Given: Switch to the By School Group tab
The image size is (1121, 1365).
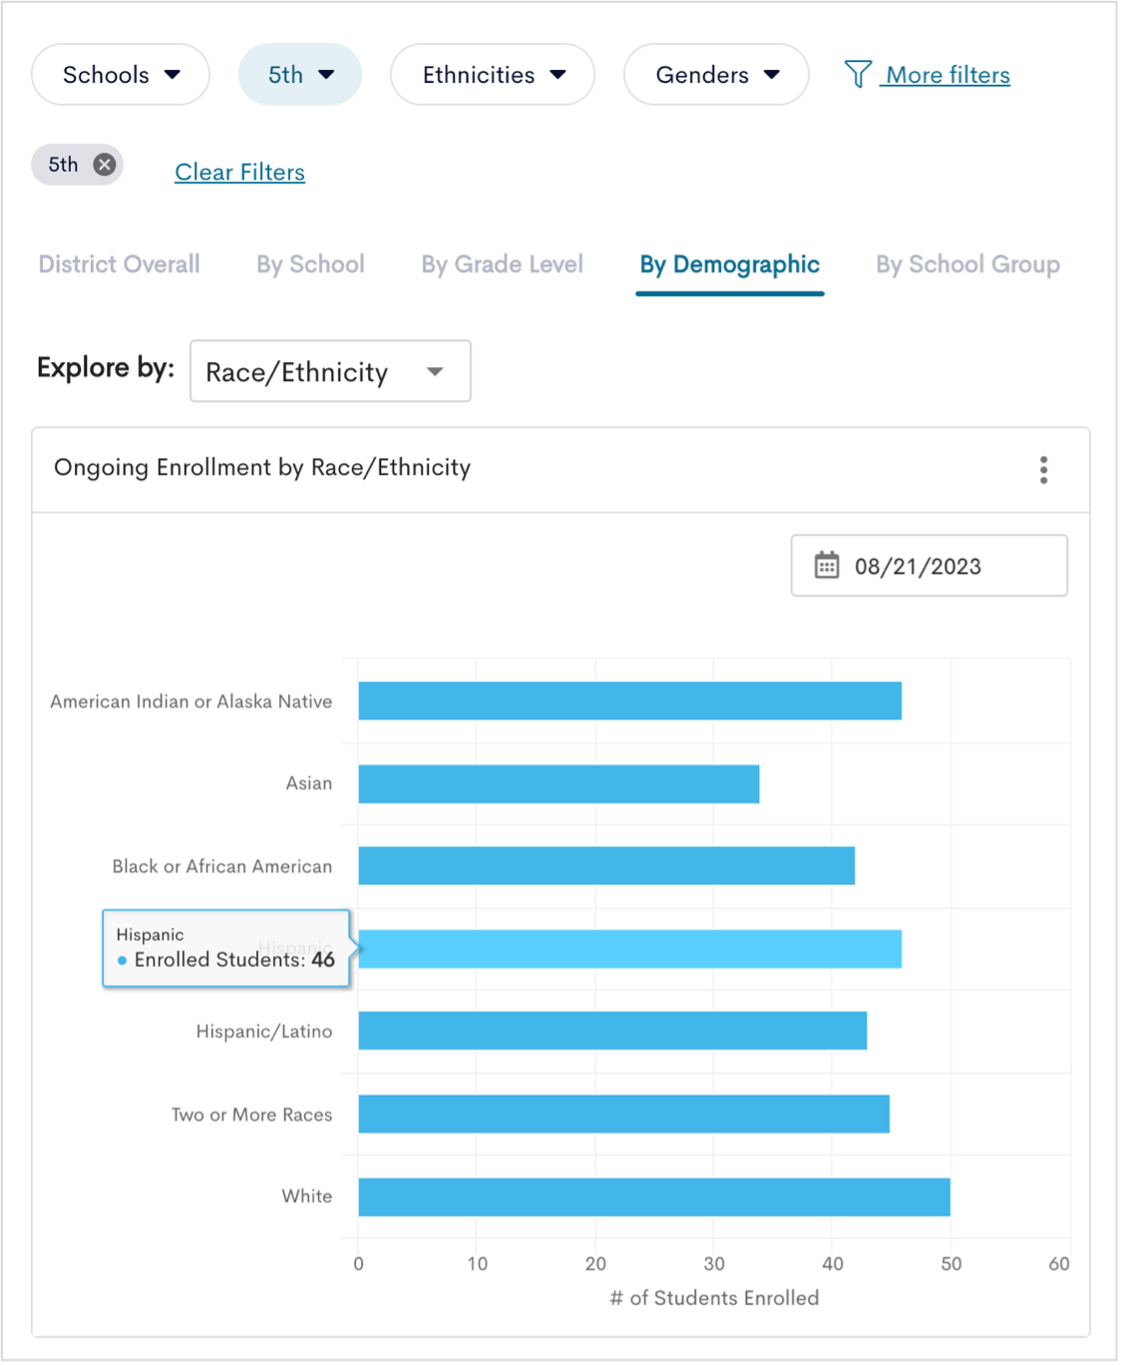Looking at the screenshot, I should click(x=967, y=264).
